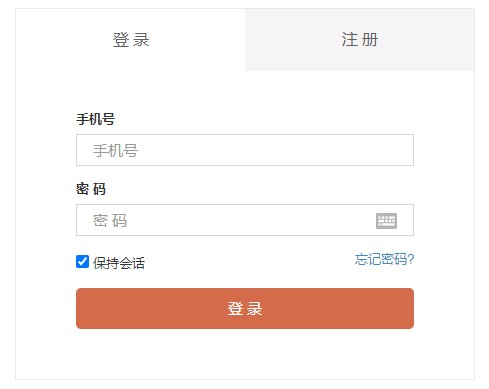Submit the form with the 登录 button
Viewport: 489px width, 389px height.
[245, 308]
